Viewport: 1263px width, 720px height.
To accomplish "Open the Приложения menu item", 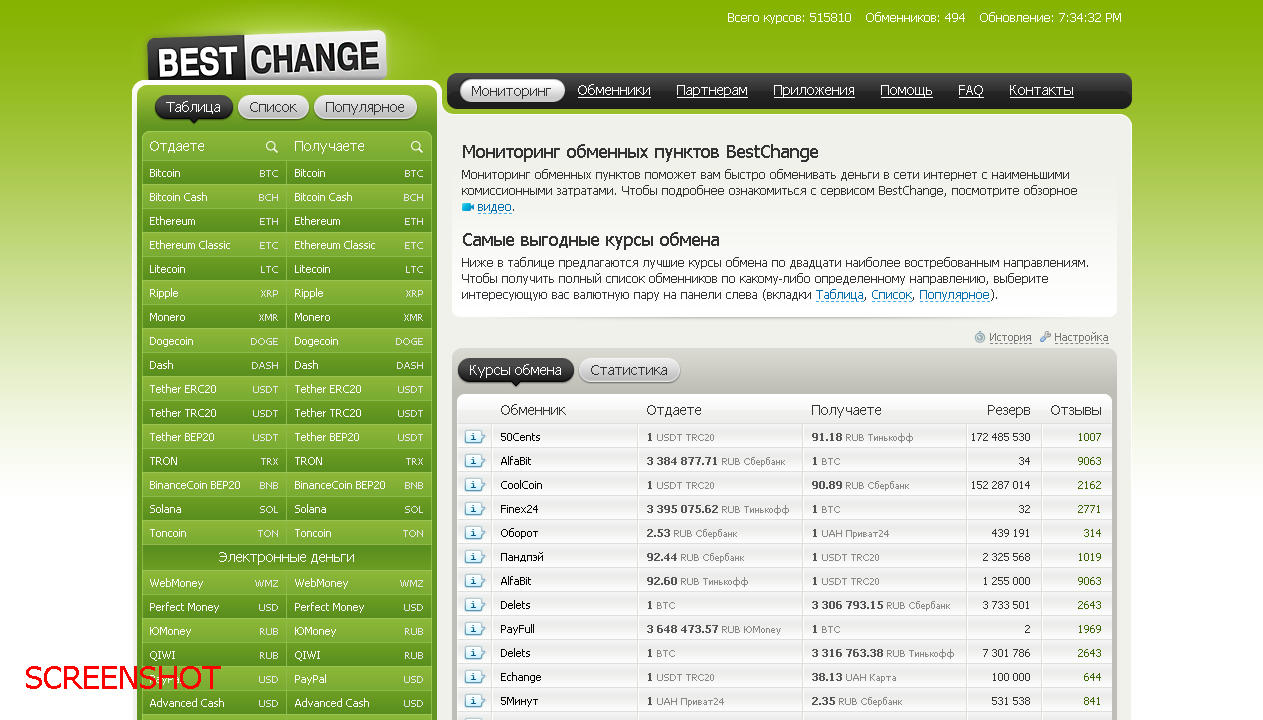I will [x=814, y=91].
